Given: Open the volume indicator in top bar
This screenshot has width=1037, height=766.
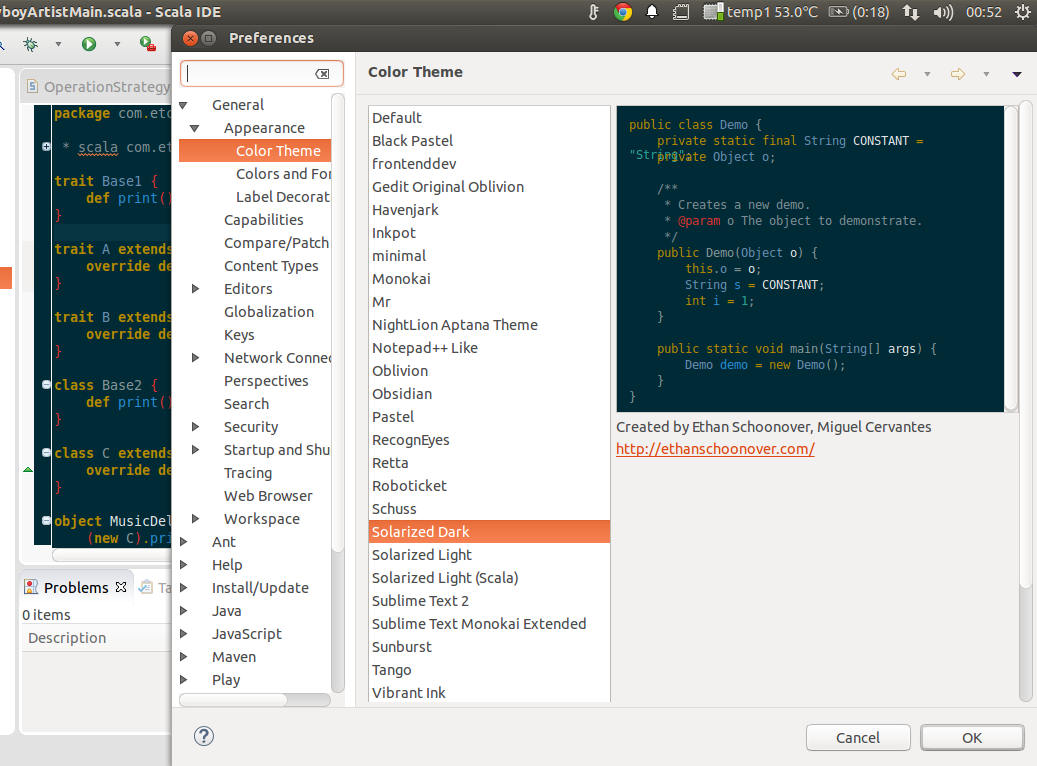Looking at the screenshot, I should (x=943, y=12).
